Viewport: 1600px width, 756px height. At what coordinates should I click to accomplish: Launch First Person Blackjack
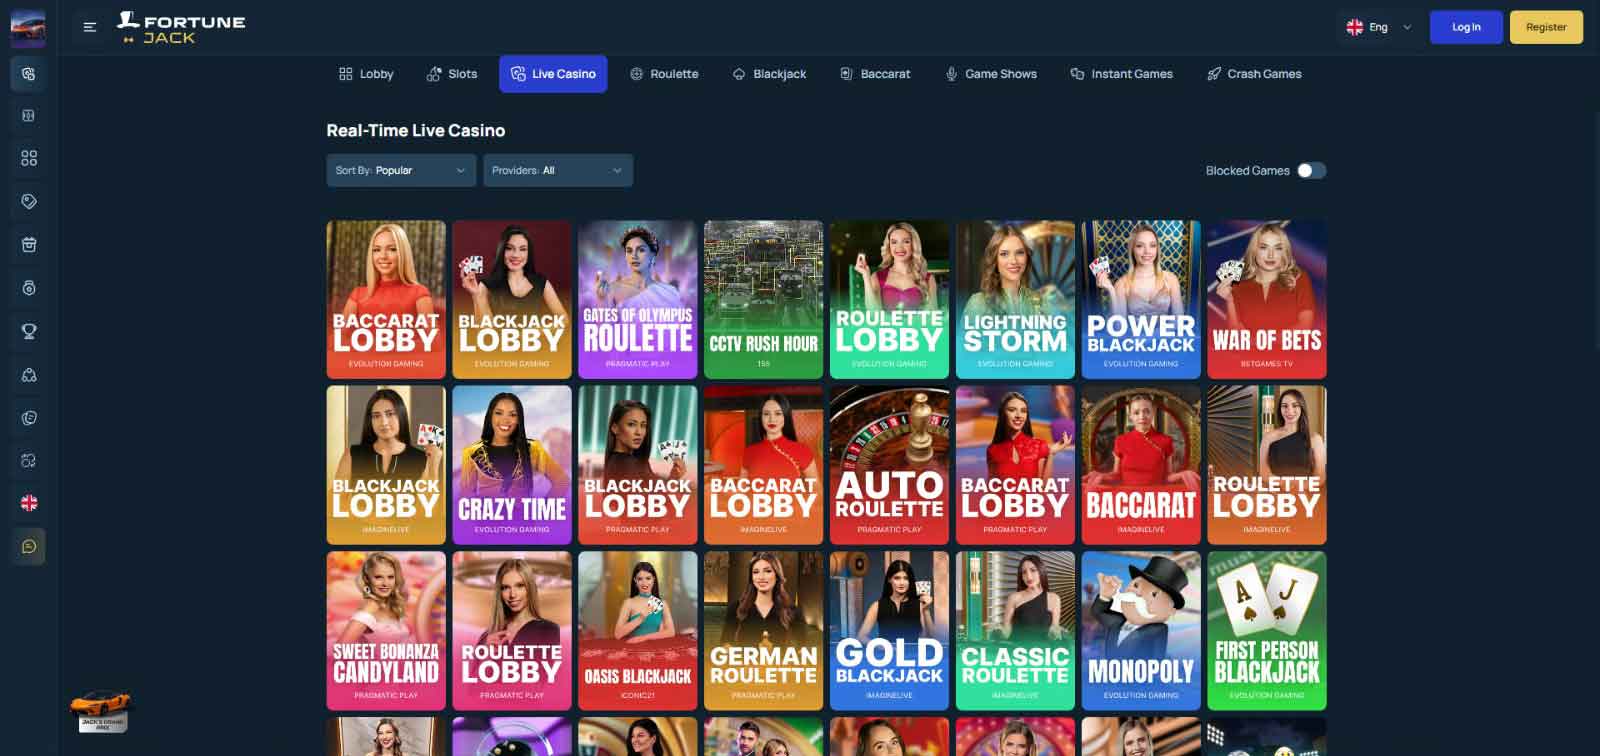click(1267, 631)
